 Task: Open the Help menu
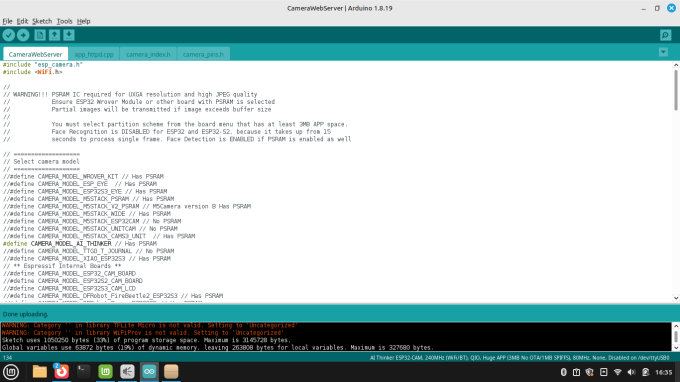coord(83,21)
